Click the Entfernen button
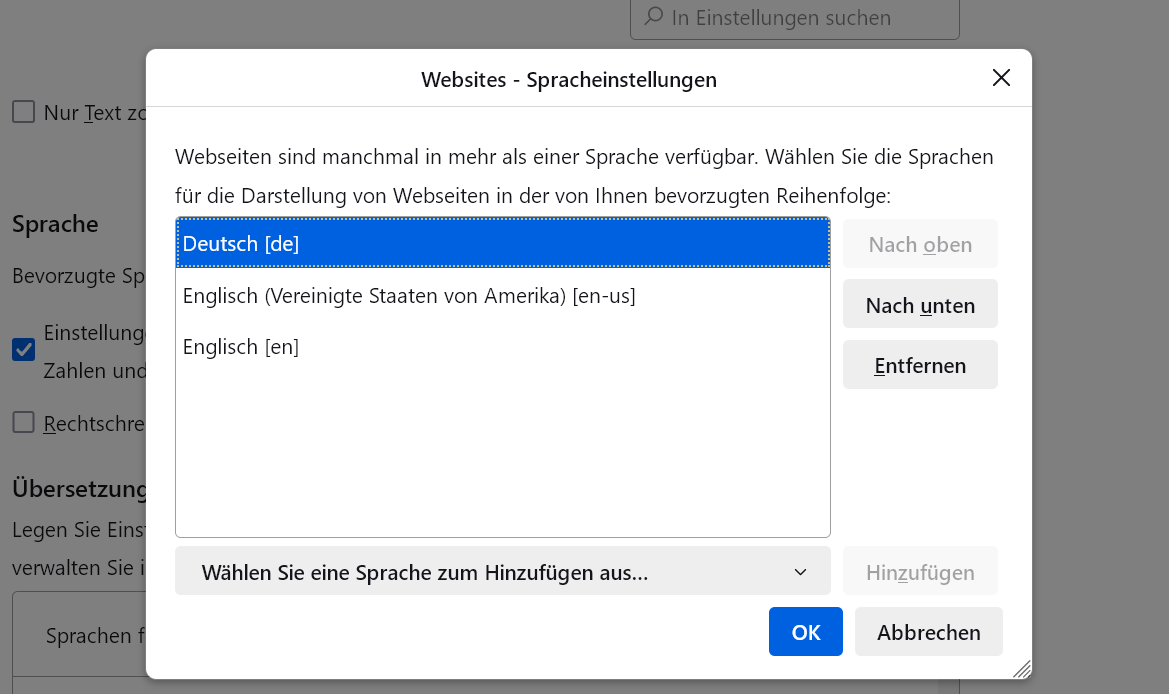 [x=920, y=365]
